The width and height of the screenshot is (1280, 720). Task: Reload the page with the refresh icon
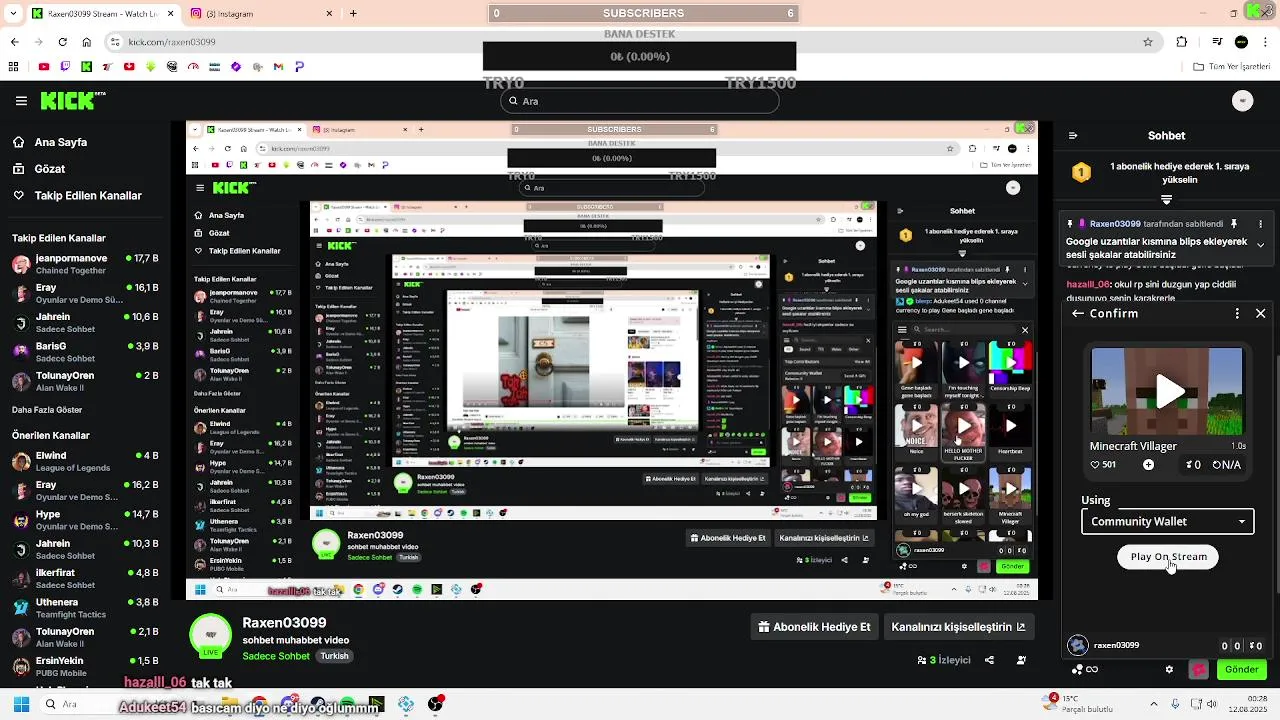click(62, 42)
